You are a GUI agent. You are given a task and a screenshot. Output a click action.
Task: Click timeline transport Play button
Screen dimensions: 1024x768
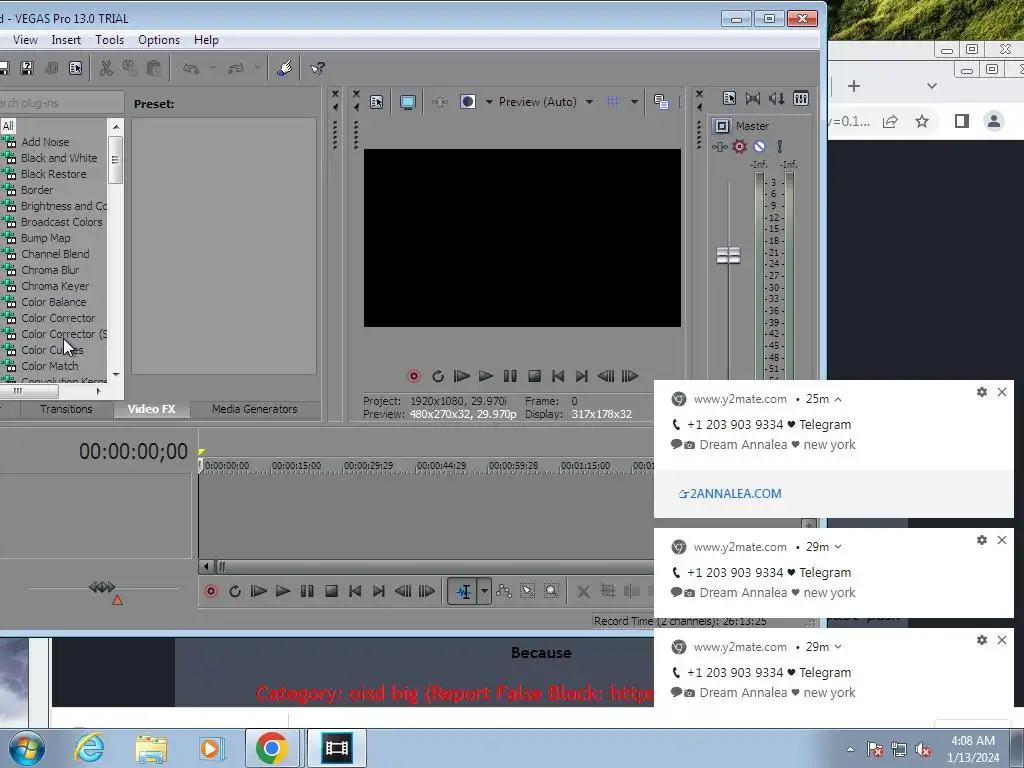(283, 592)
